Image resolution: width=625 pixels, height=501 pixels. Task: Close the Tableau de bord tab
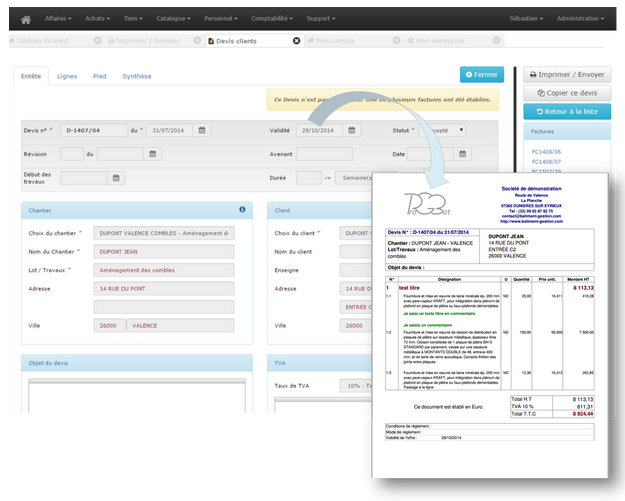pyautogui.click(x=97, y=41)
